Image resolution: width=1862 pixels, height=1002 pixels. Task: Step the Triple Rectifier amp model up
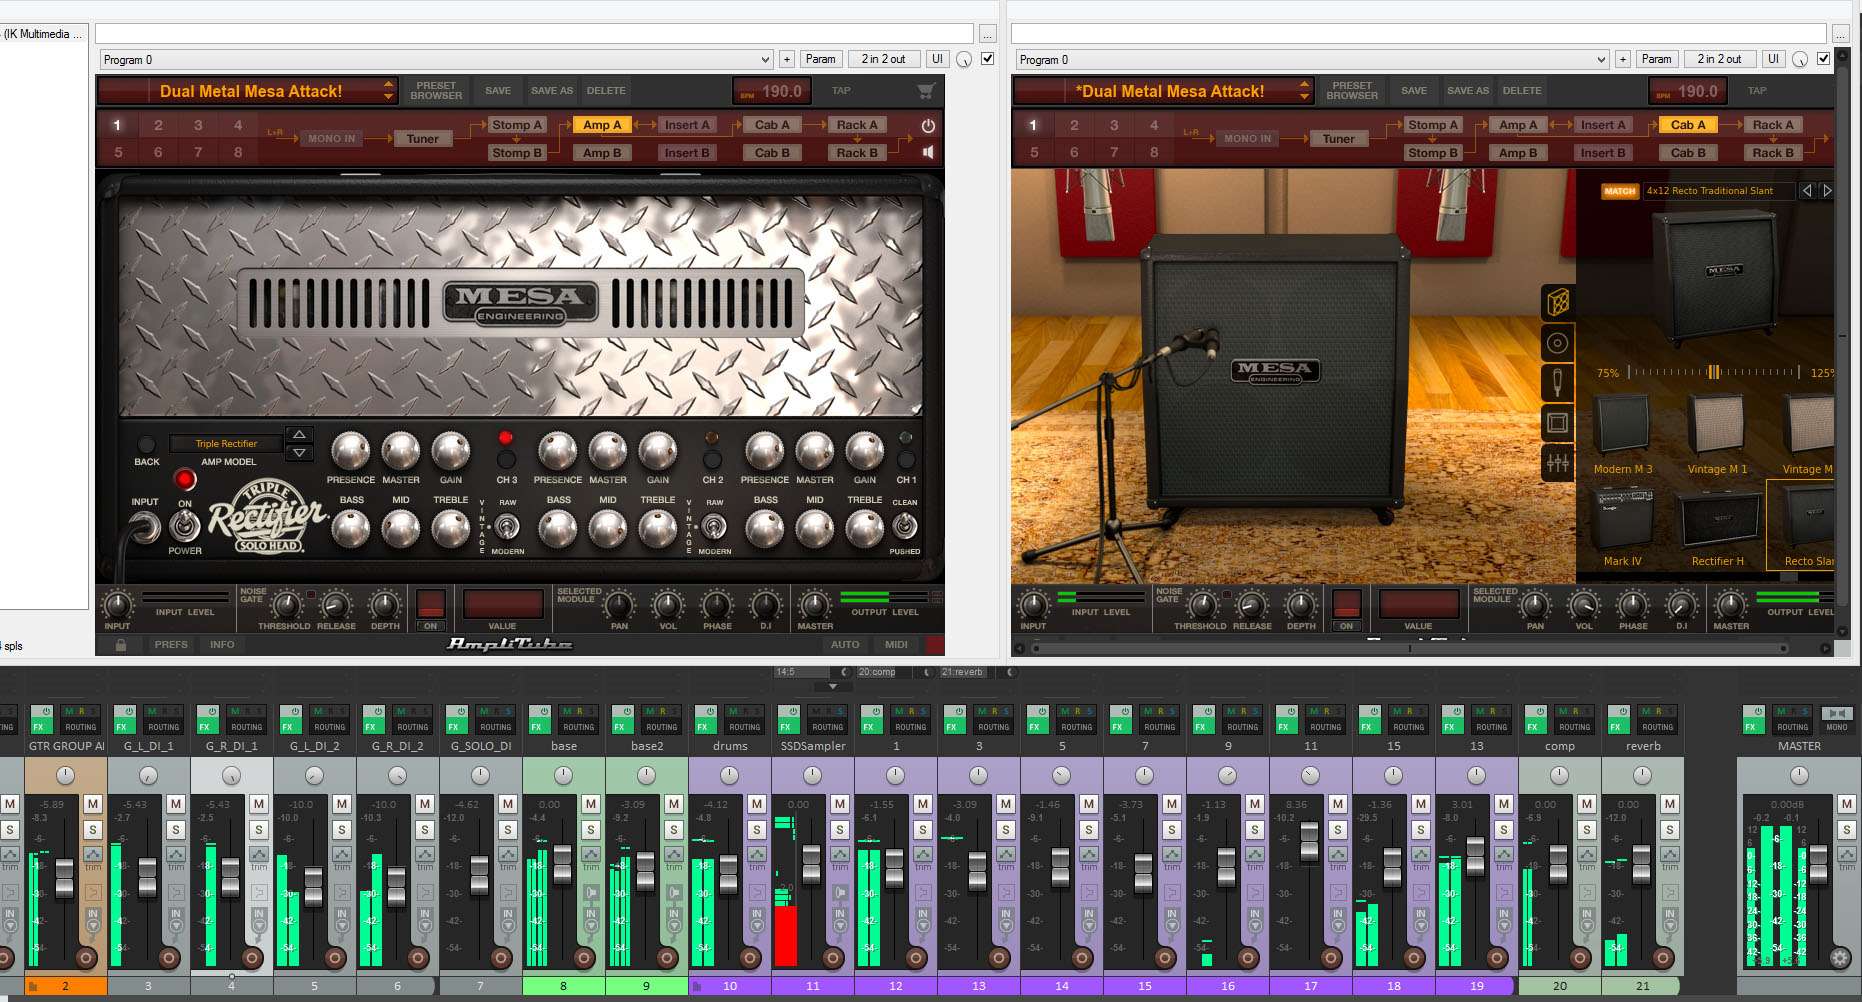click(x=299, y=434)
